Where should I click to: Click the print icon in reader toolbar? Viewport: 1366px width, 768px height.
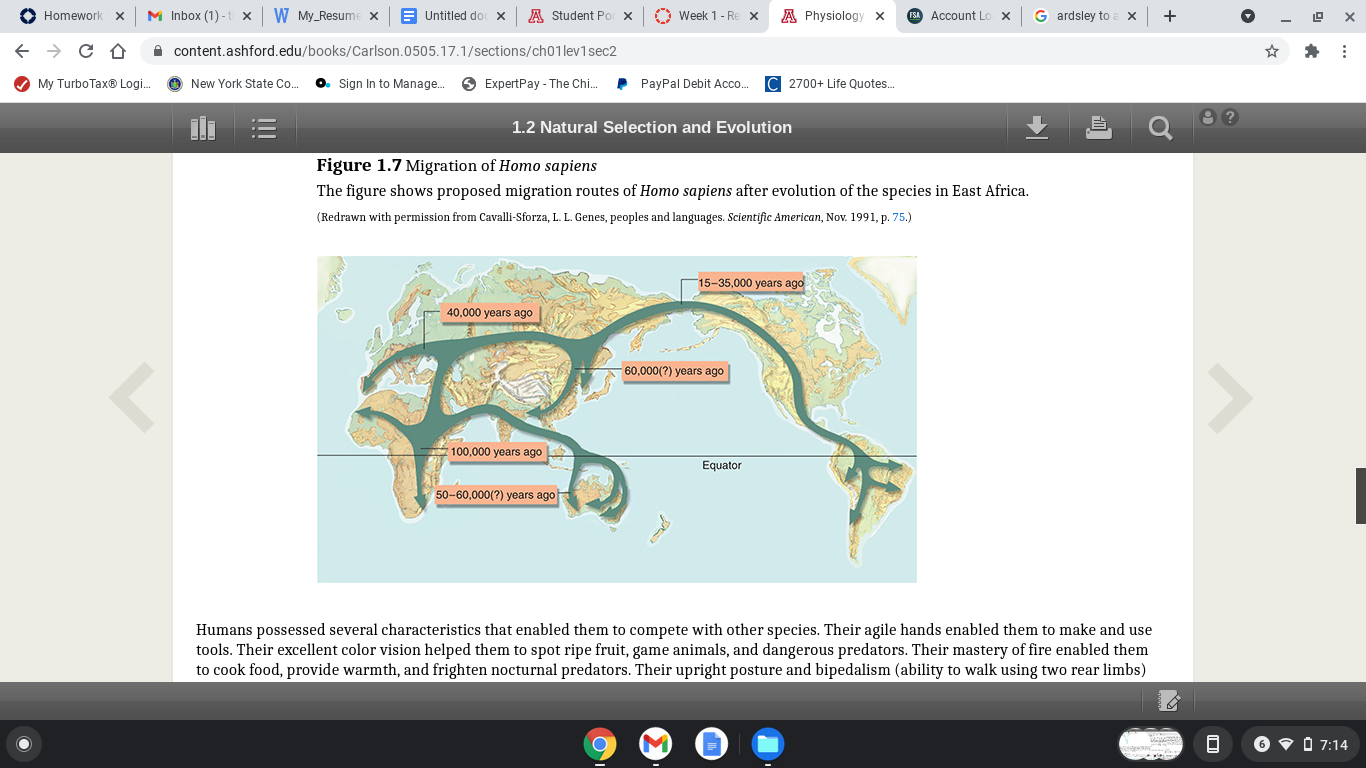(x=1099, y=127)
